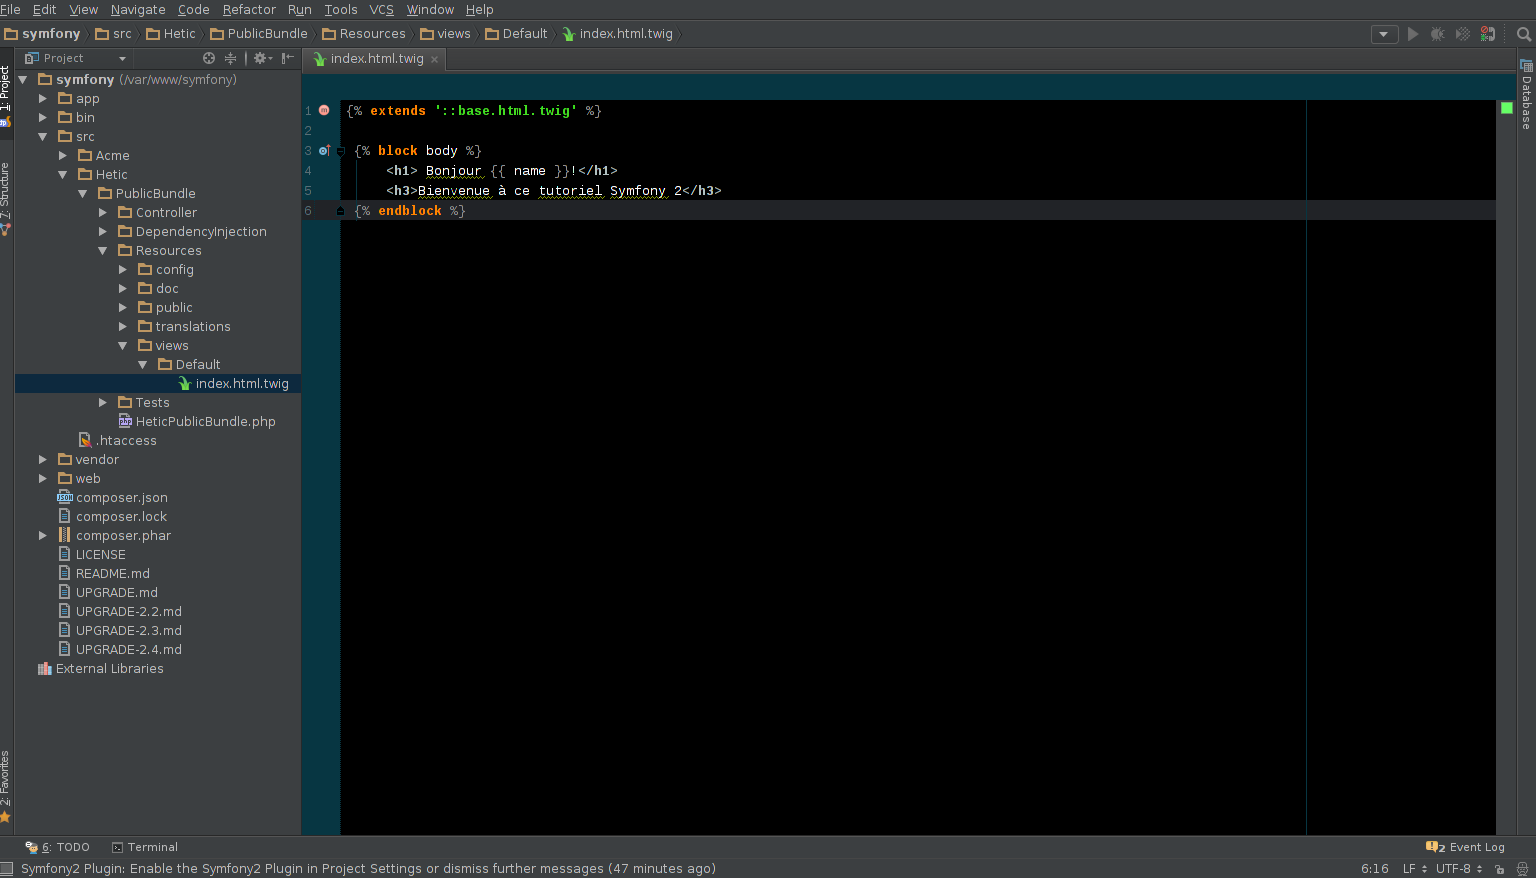Image resolution: width=1536 pixels, height=878 pixels.
Task: Expand the vendor folder
Action: point(43,460)
